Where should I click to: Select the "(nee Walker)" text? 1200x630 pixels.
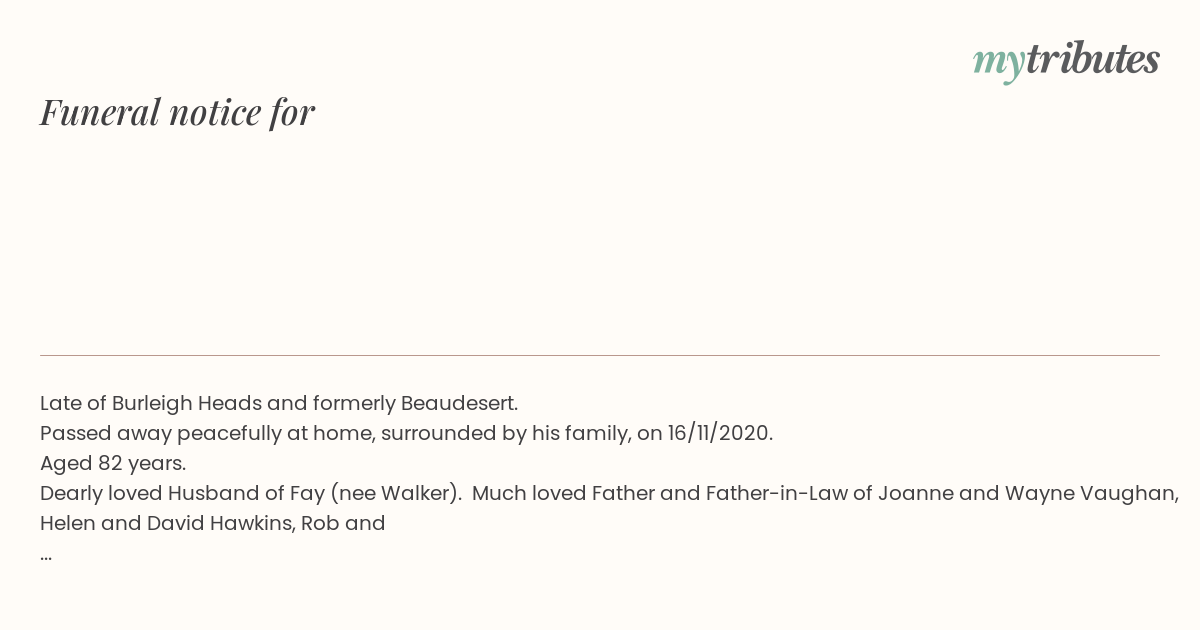(x=396, y=494)
